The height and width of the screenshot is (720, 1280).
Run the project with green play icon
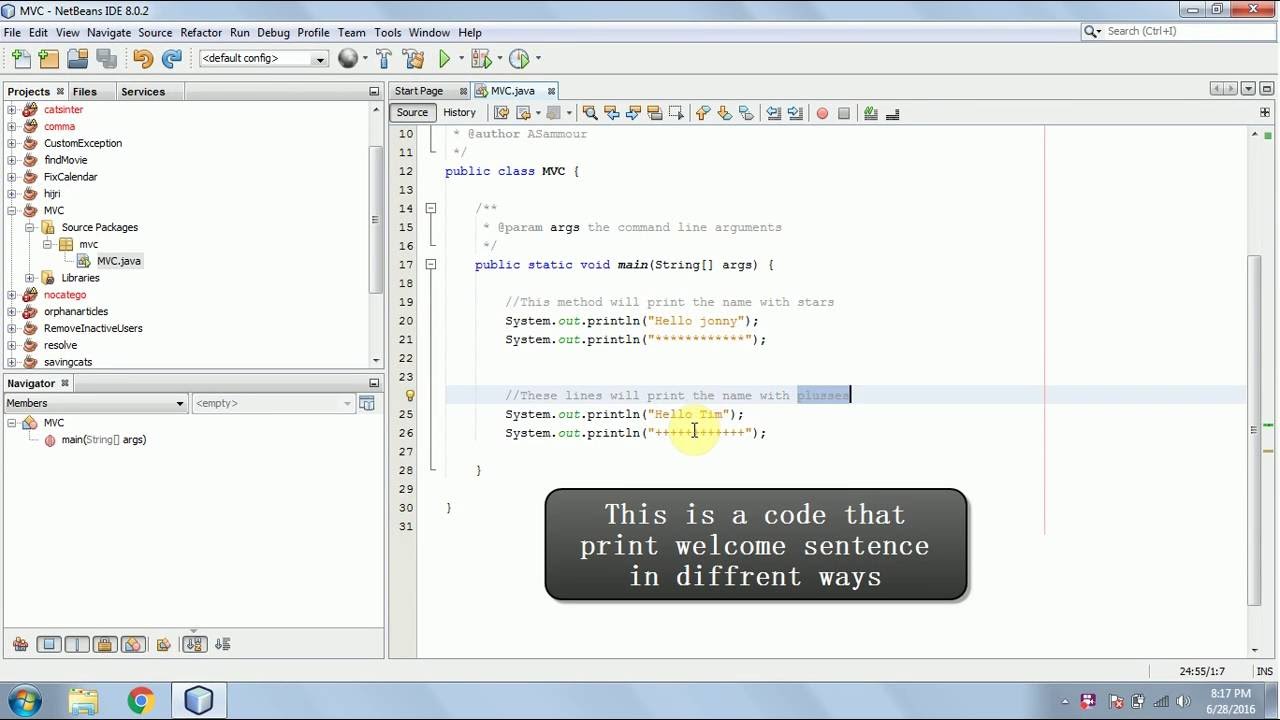pyautogui.click(x=445, y=59)
